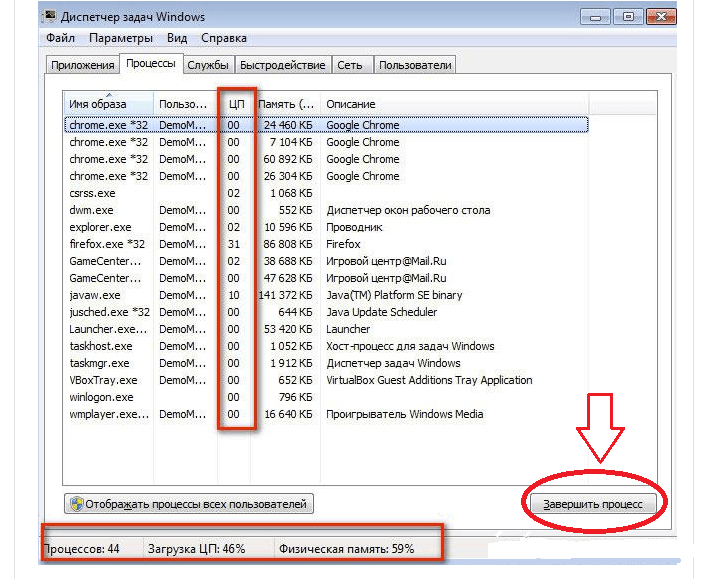
Task: Close the Task Manager window
Action: (x=661, y=17)
